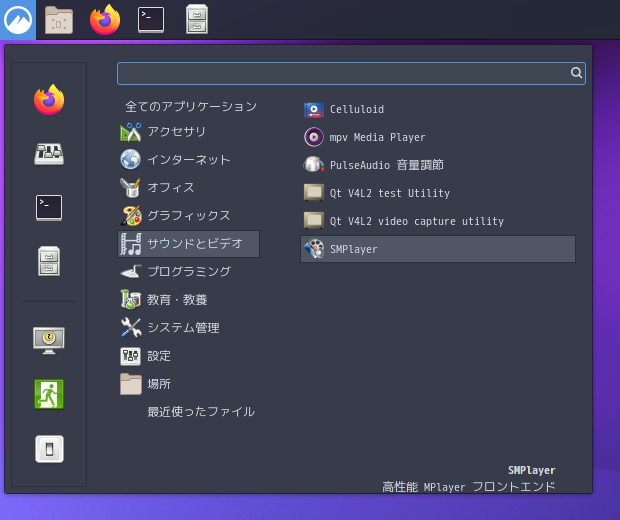Click the green log out icon

(49, 394)
